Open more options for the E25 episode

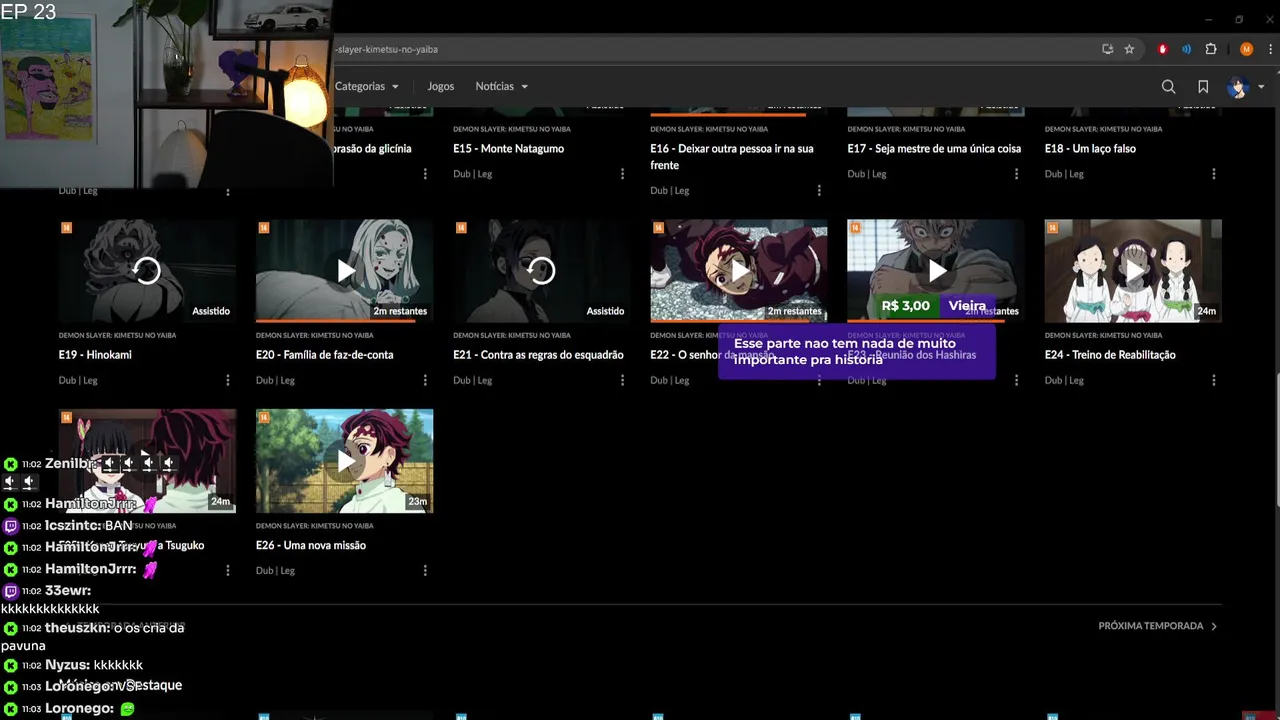click(x=228, y=570)
